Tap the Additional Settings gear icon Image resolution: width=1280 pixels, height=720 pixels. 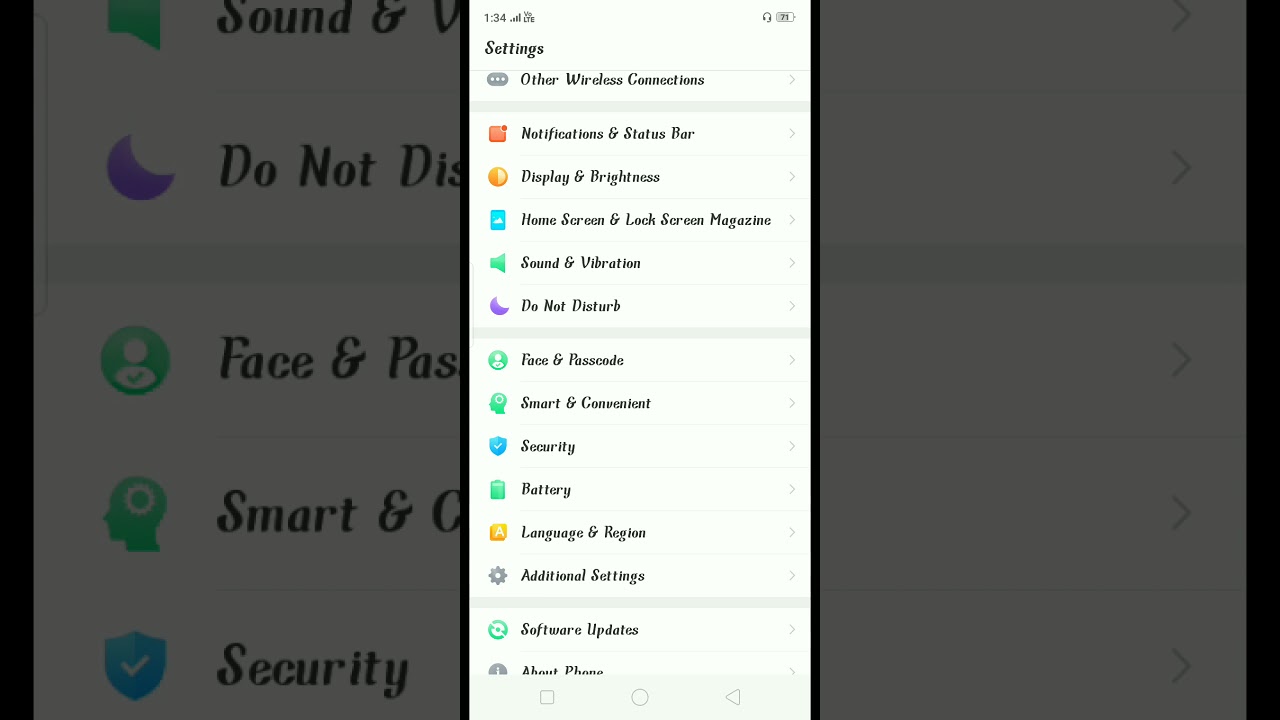[x=497, y=575]
